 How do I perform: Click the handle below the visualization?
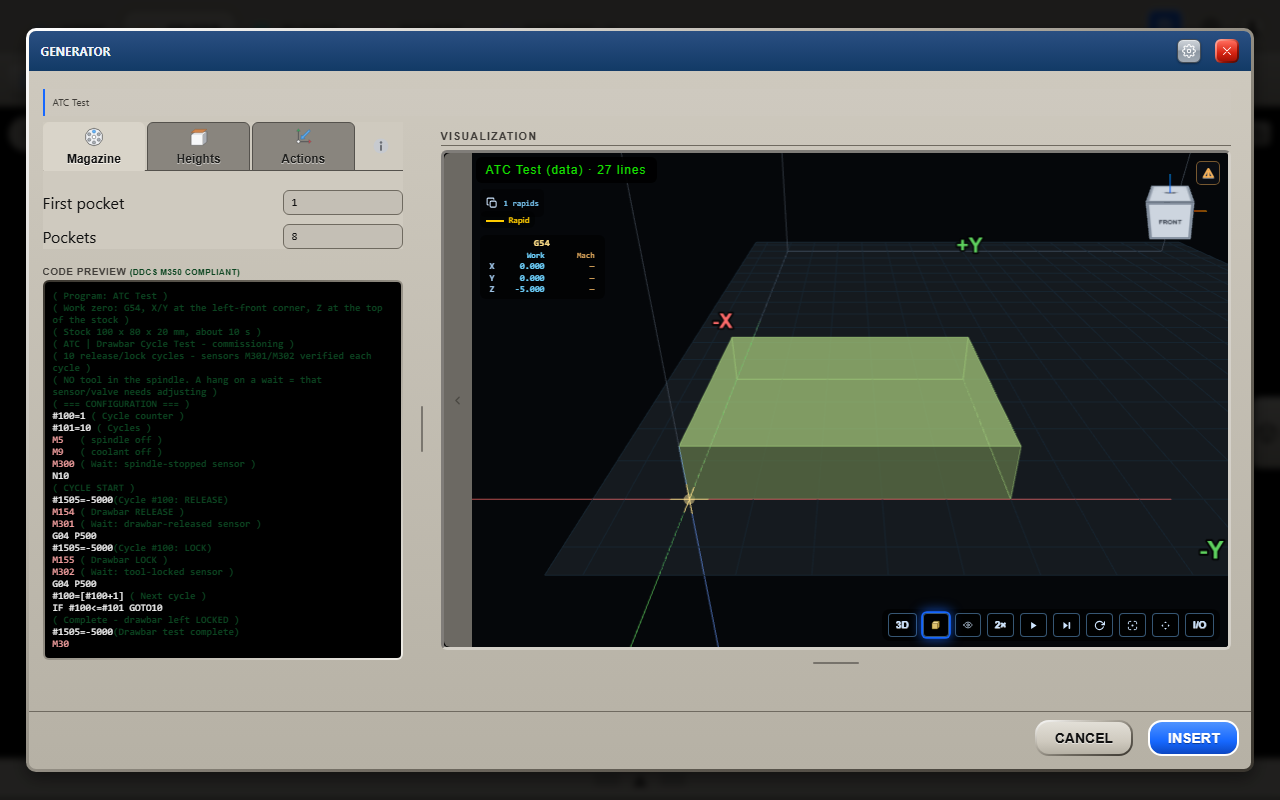tap(835, 662)
